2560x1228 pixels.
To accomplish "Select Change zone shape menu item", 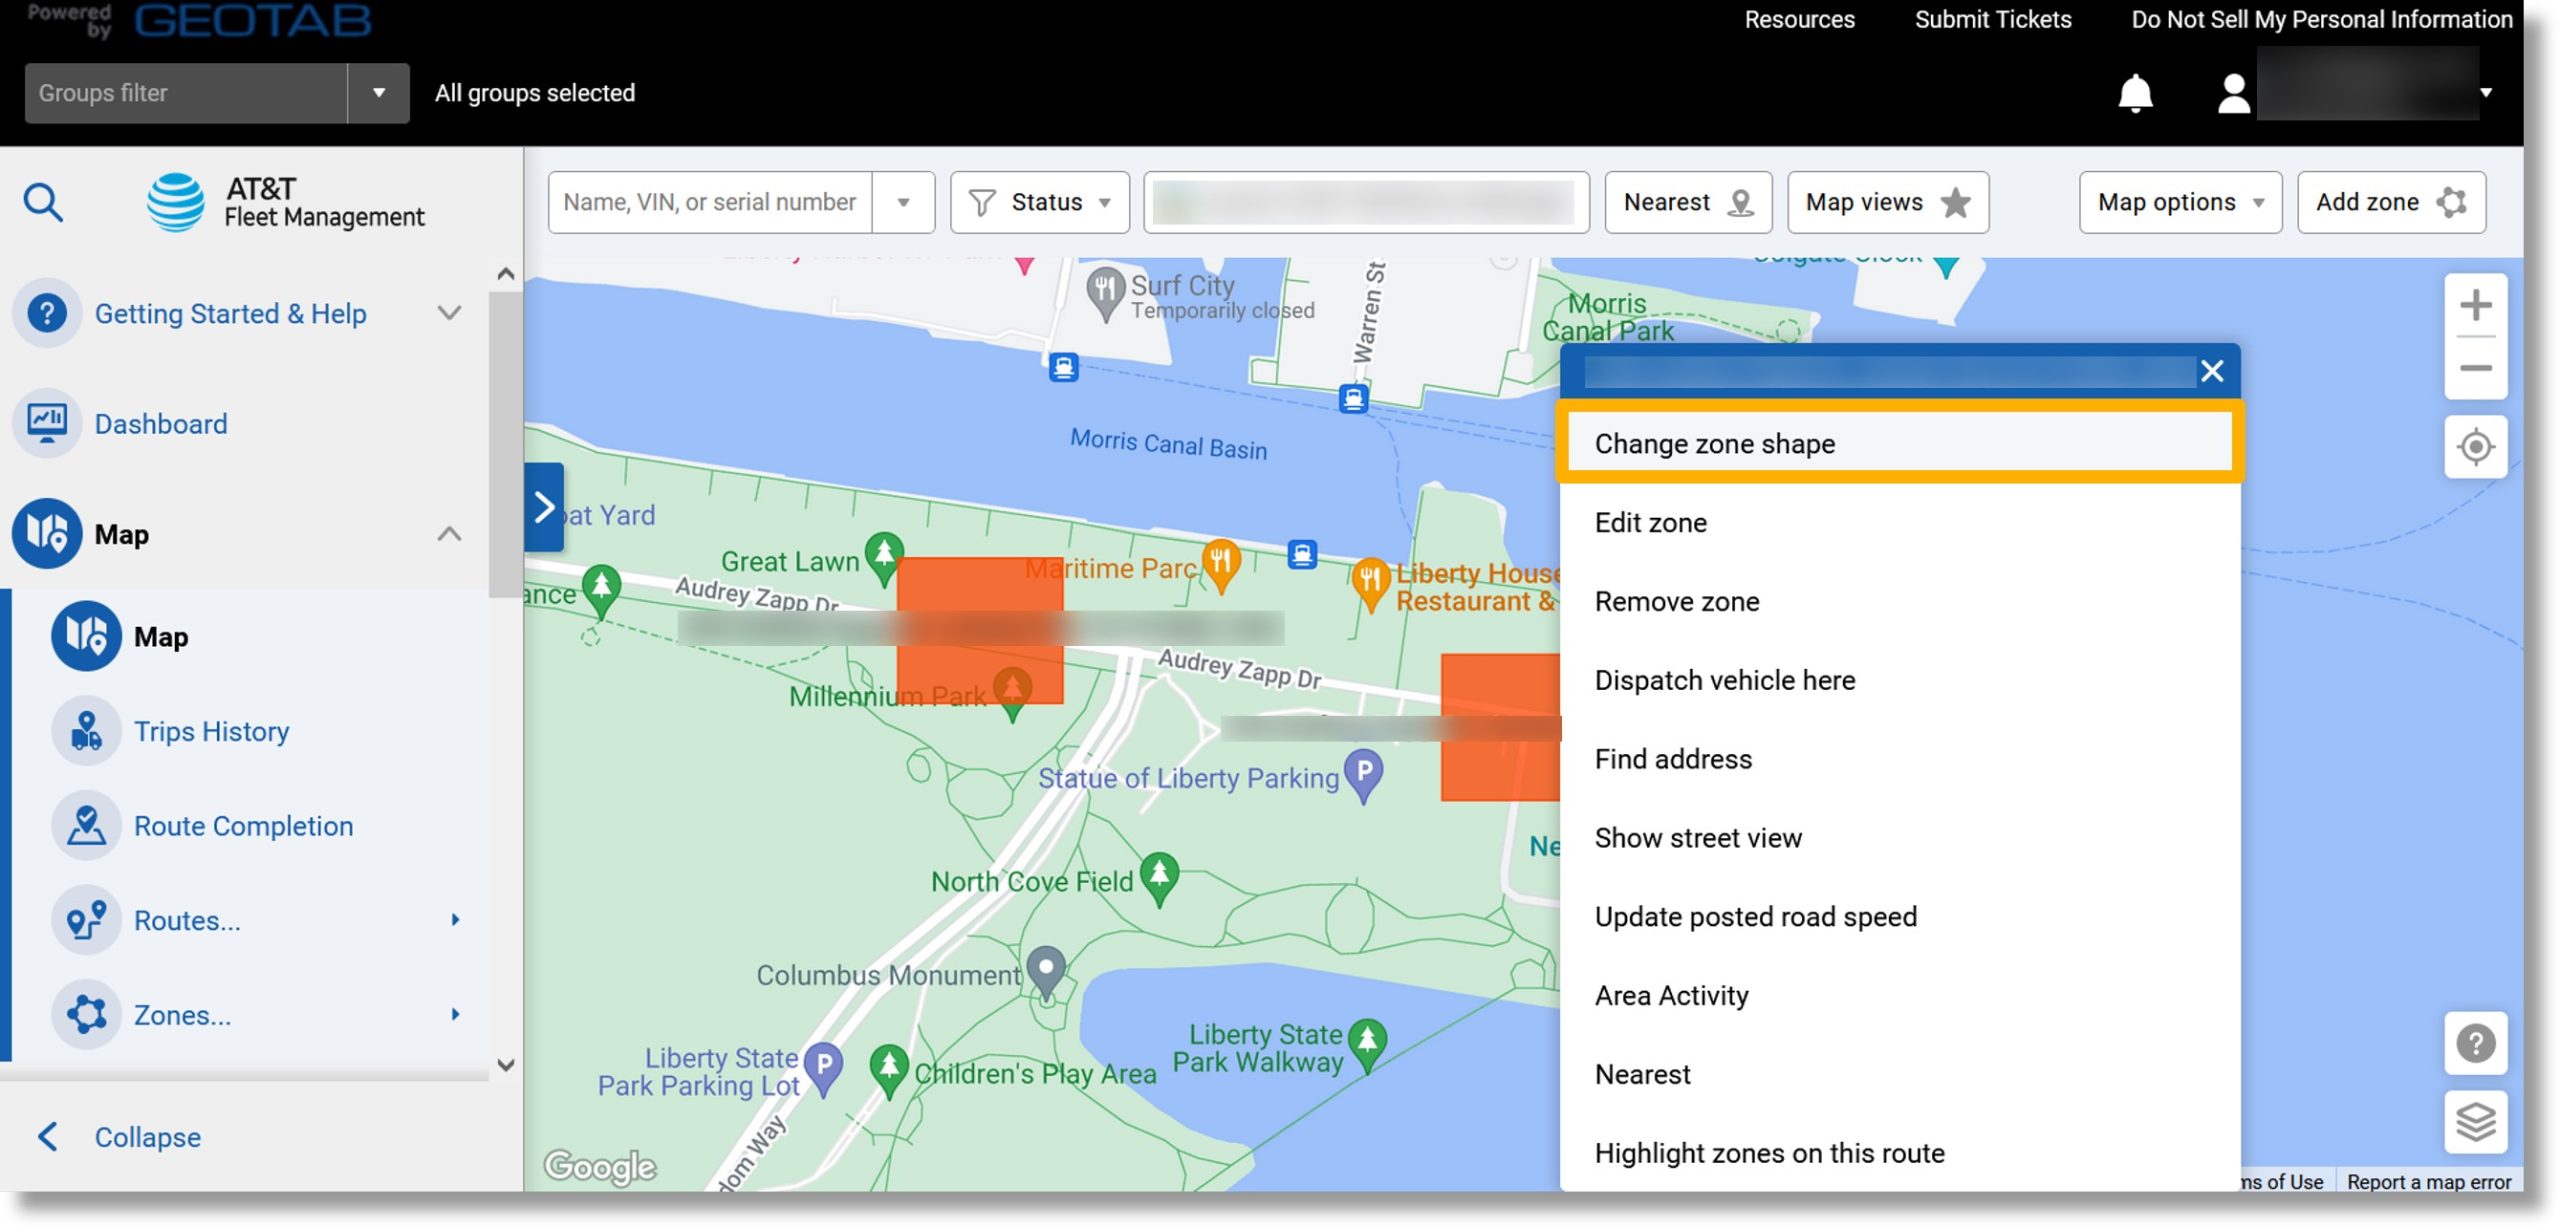I will coord(1898,443).
